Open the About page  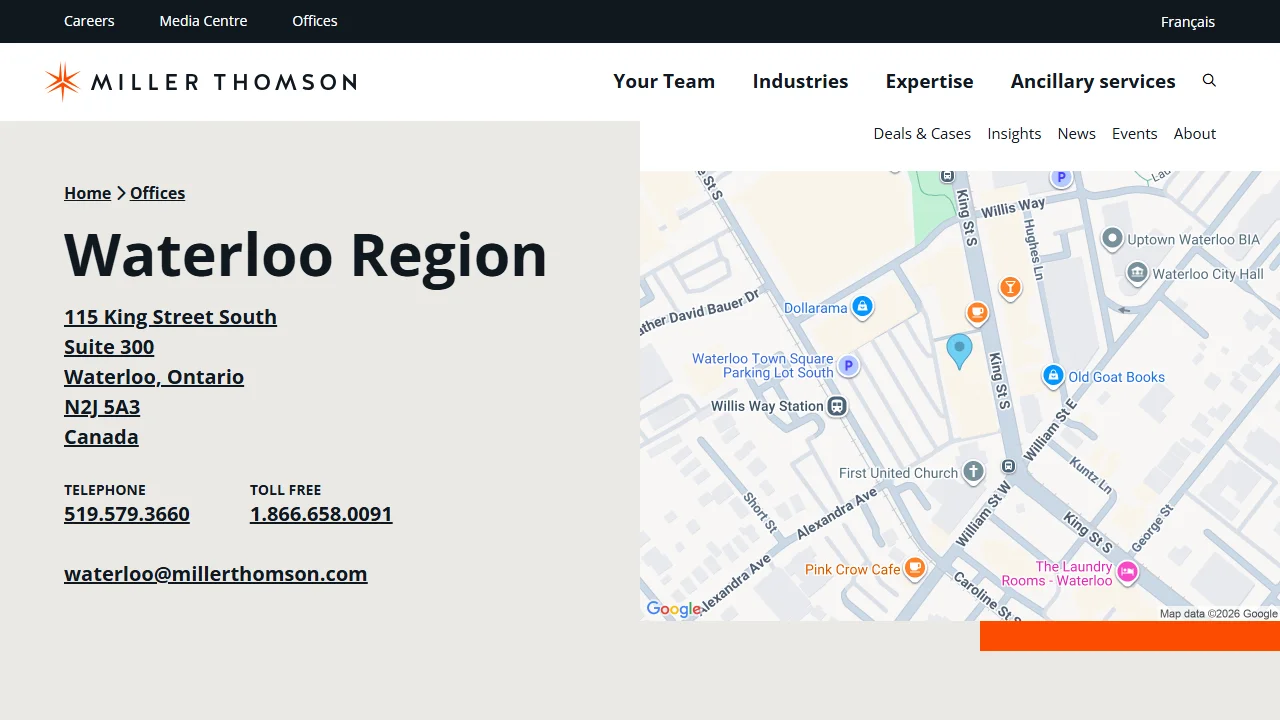click(x=1195, y=133)
